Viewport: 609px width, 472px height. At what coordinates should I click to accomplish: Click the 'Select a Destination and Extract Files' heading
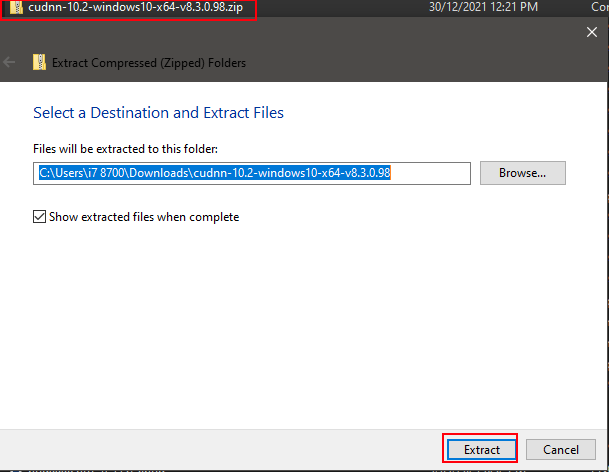(158, 113)
